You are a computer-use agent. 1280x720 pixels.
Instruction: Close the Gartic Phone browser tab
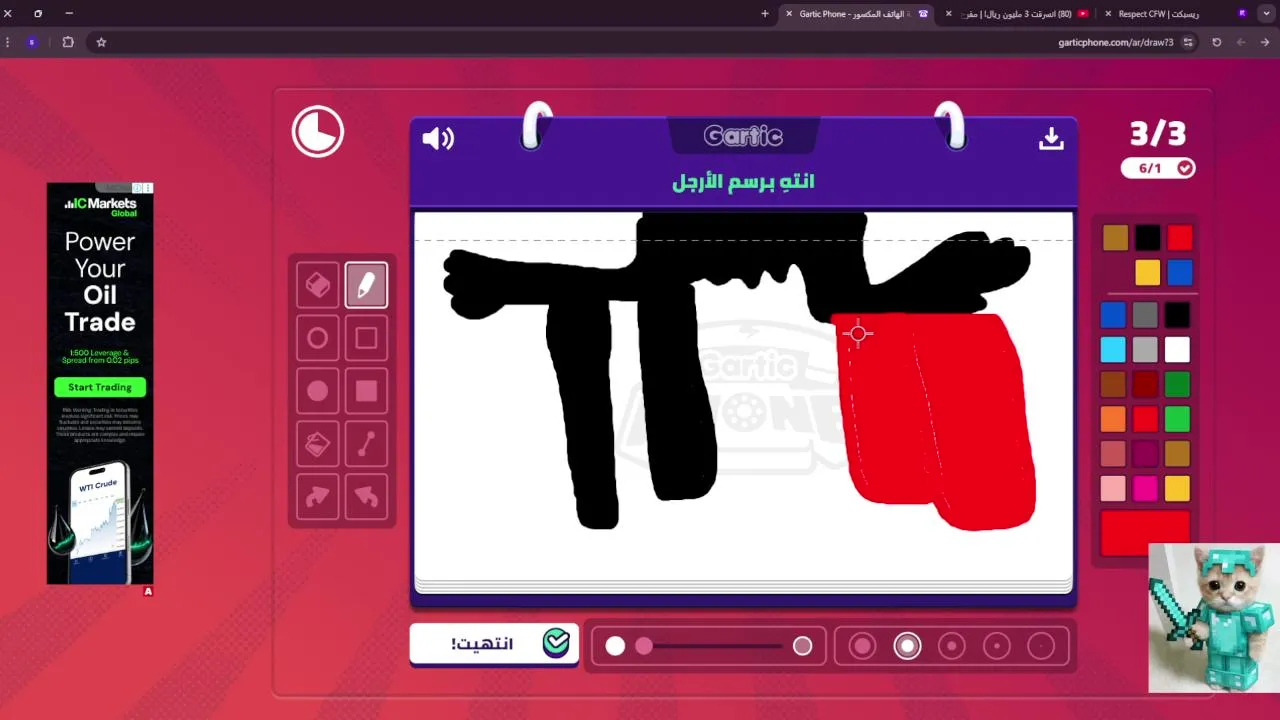[x=789, y=14]
